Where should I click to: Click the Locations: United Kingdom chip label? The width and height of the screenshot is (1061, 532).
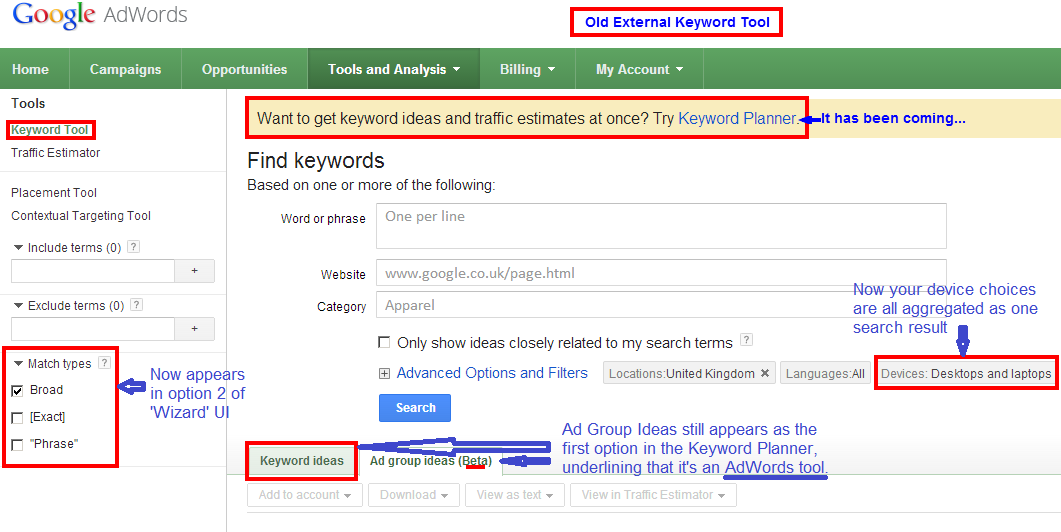click(x=681, y=373)
